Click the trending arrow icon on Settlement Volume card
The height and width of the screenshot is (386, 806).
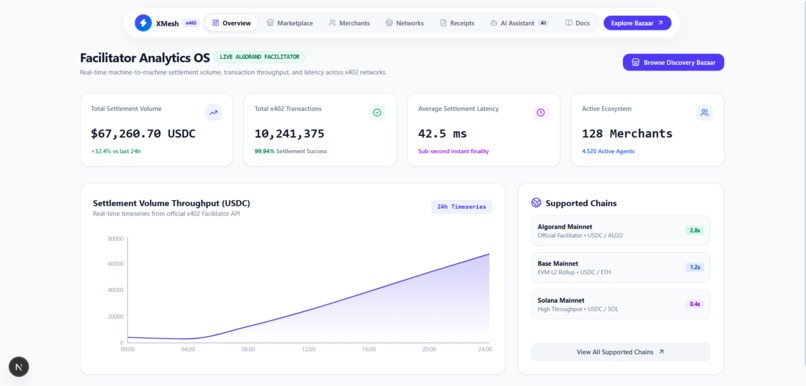(x=213, y=113)
